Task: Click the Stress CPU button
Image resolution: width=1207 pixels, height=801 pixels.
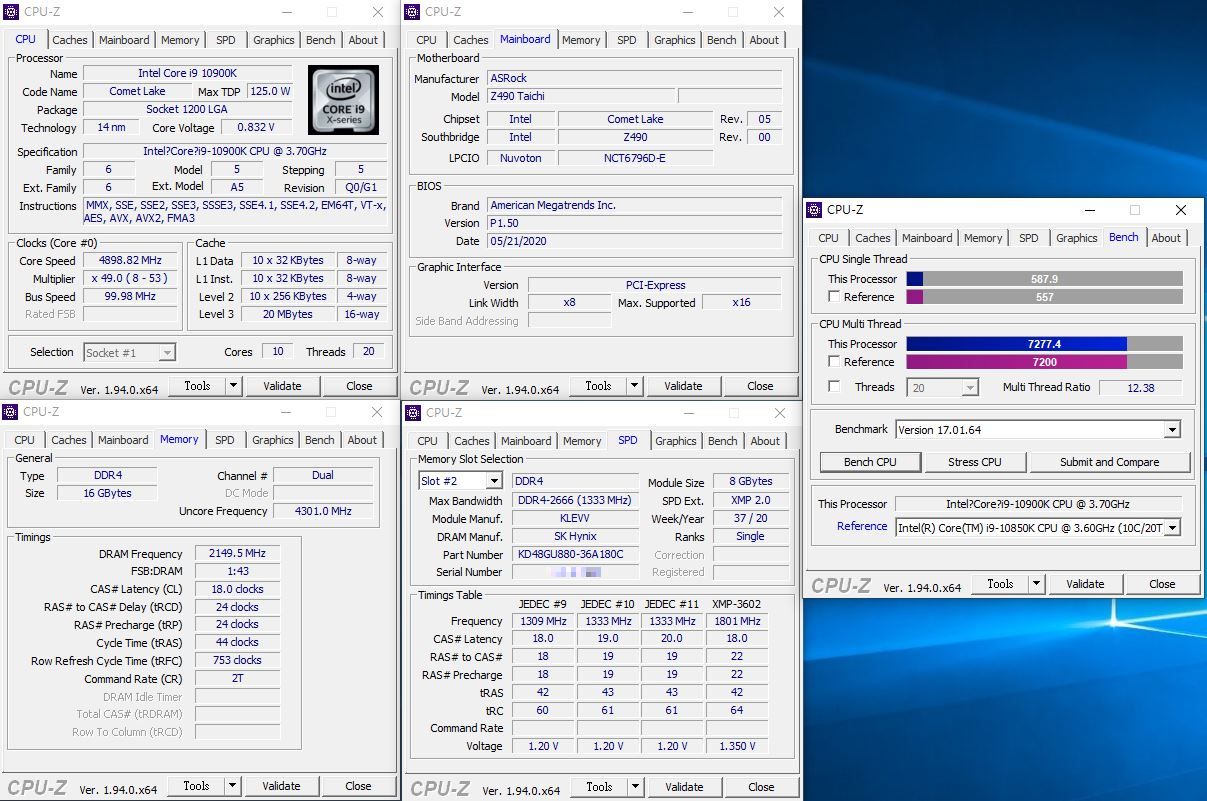Action: (x=975, y=462)
